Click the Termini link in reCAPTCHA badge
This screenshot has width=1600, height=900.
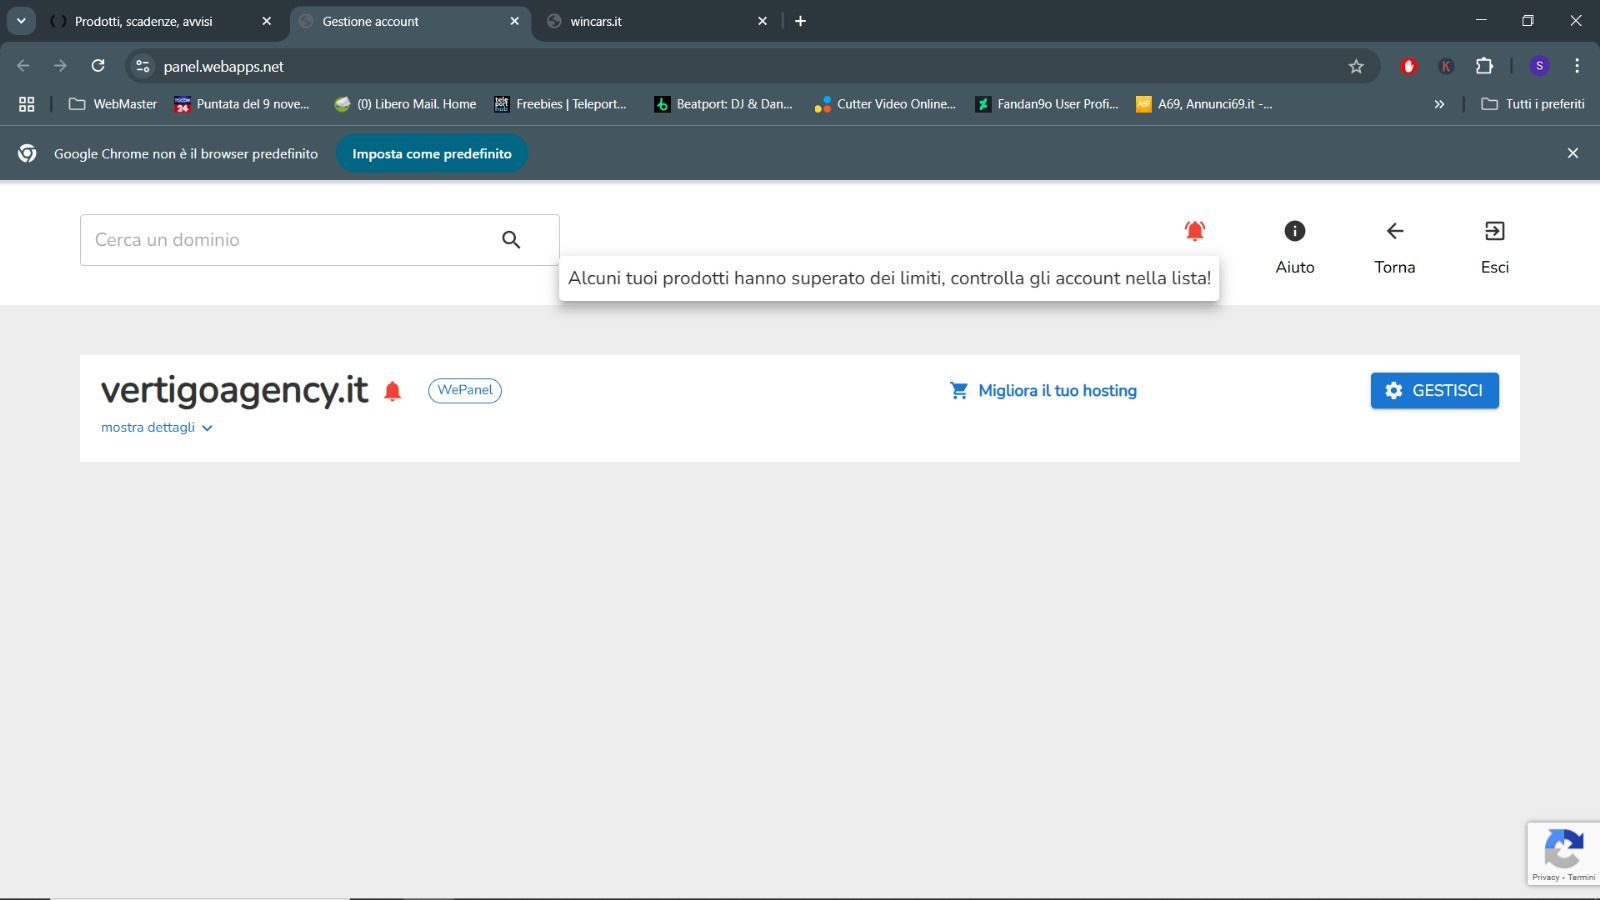pos(1582,877)
